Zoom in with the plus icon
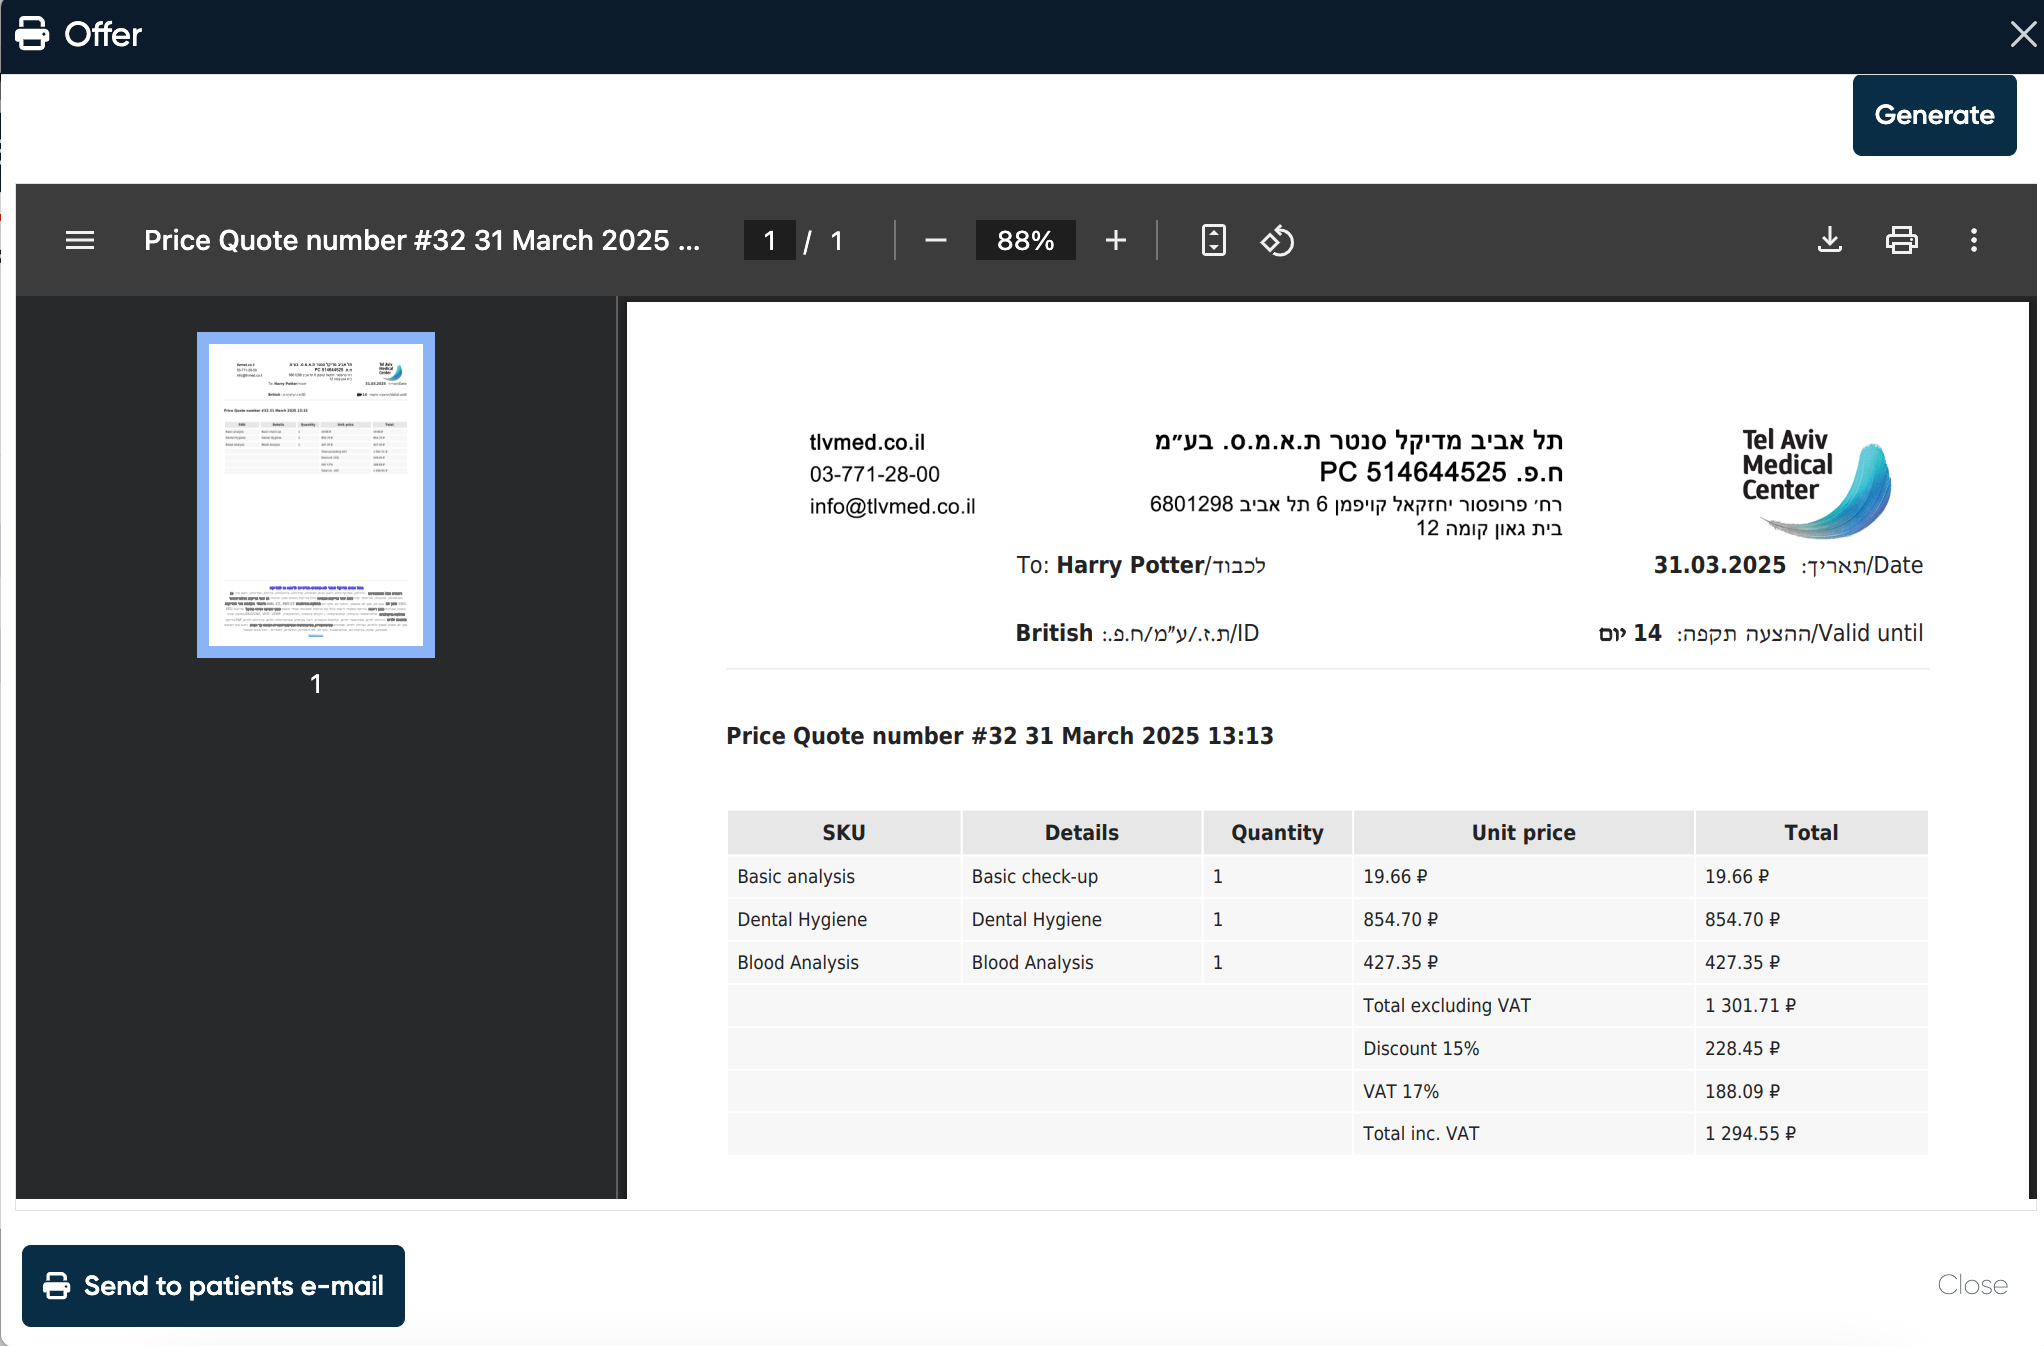Screen dimensions: 2044x1346 [1116, 240]
